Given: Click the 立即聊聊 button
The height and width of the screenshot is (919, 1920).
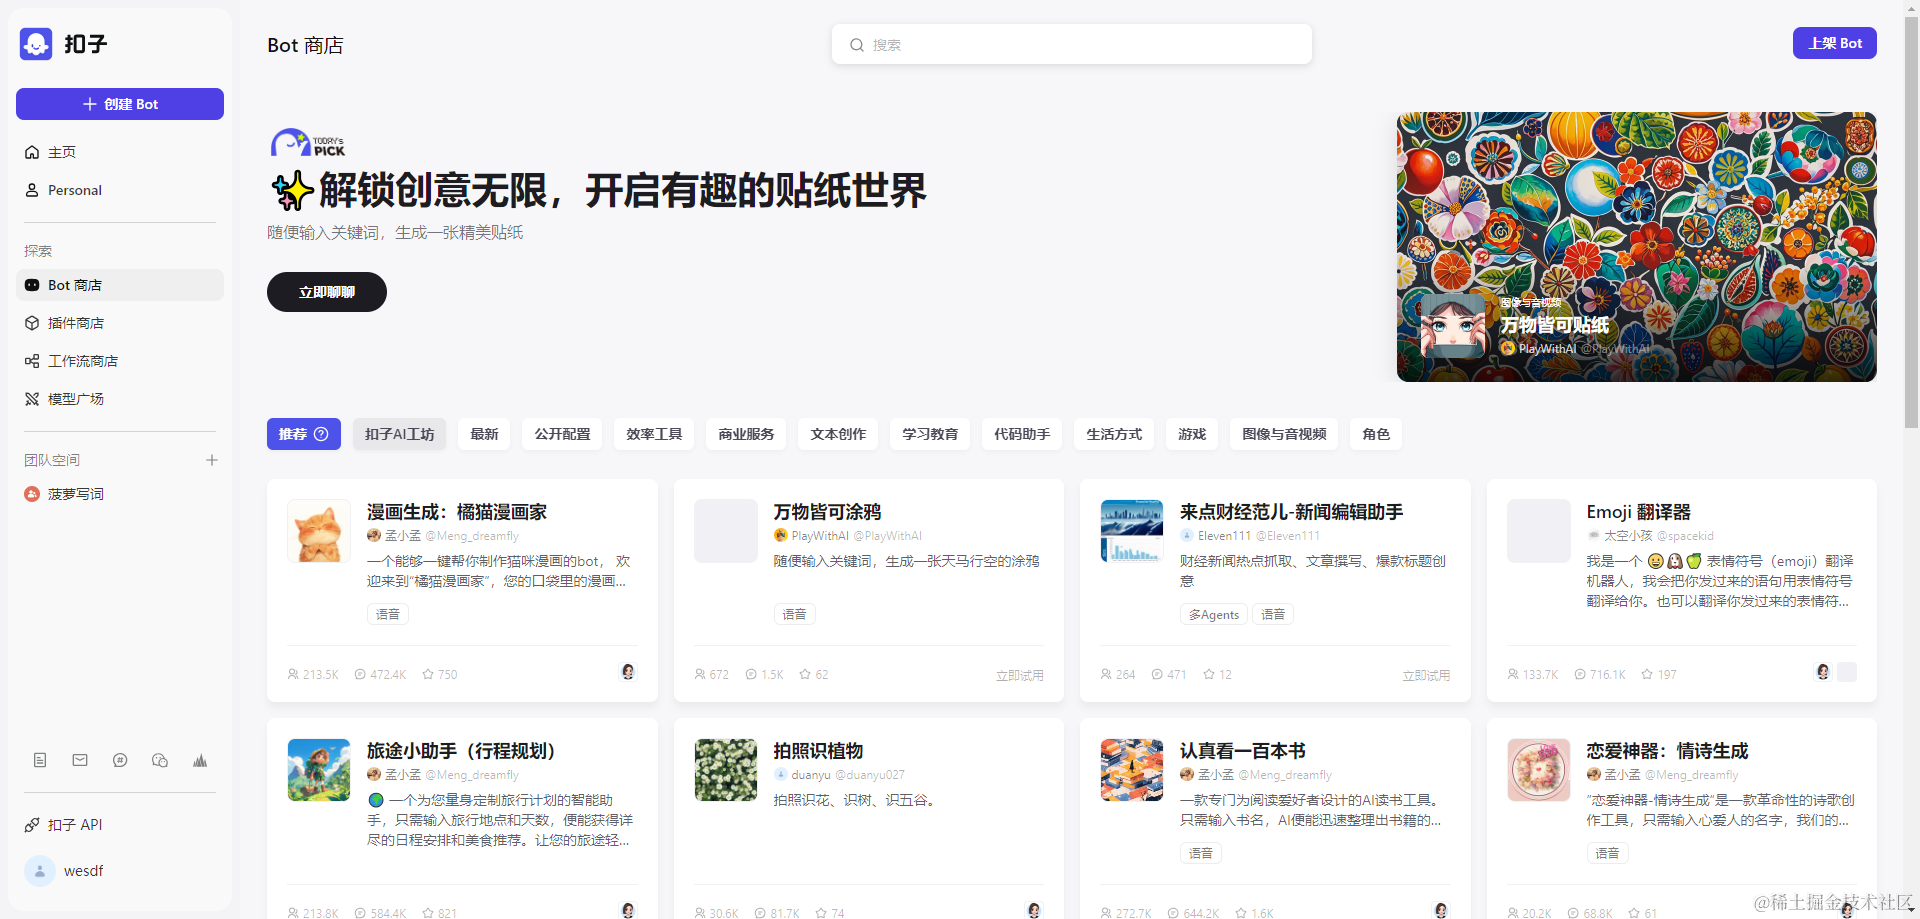Looking at the screenshot, I should [x=327, y=292].
